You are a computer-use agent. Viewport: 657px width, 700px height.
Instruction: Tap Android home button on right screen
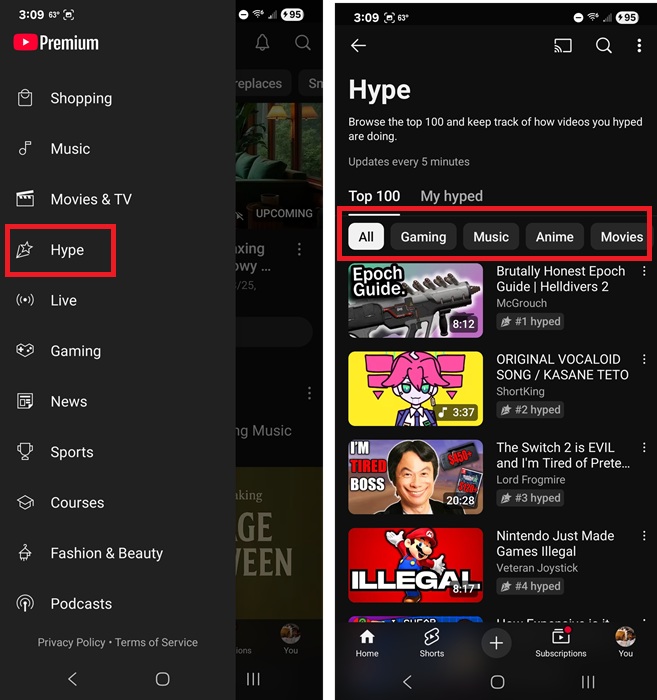click(x=497, y=682)
